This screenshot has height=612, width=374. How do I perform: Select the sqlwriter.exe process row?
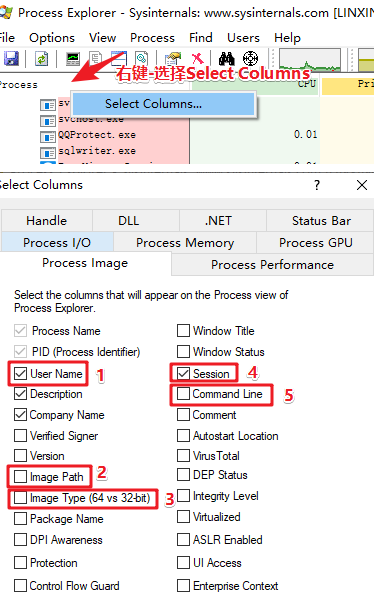pos(97,151)
